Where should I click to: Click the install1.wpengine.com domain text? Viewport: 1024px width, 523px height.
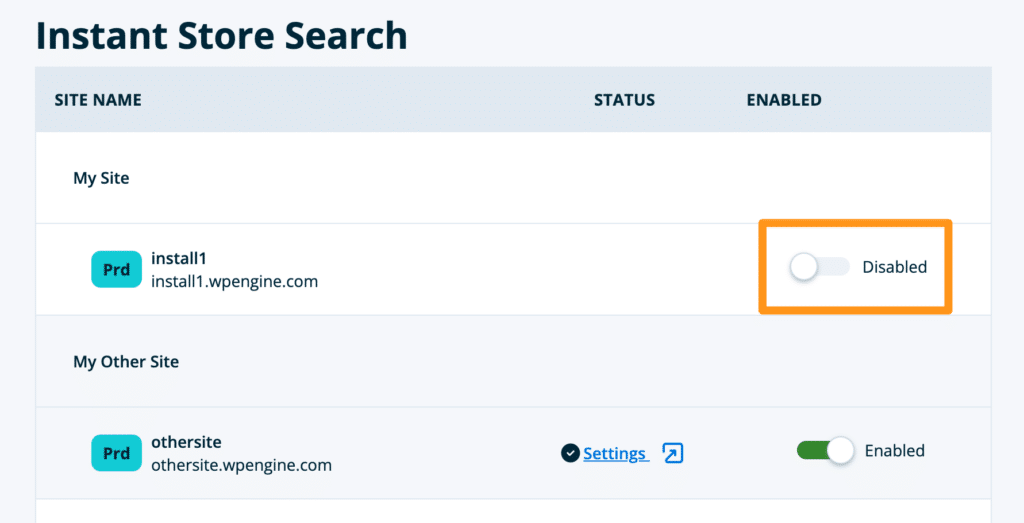point(234,281)
